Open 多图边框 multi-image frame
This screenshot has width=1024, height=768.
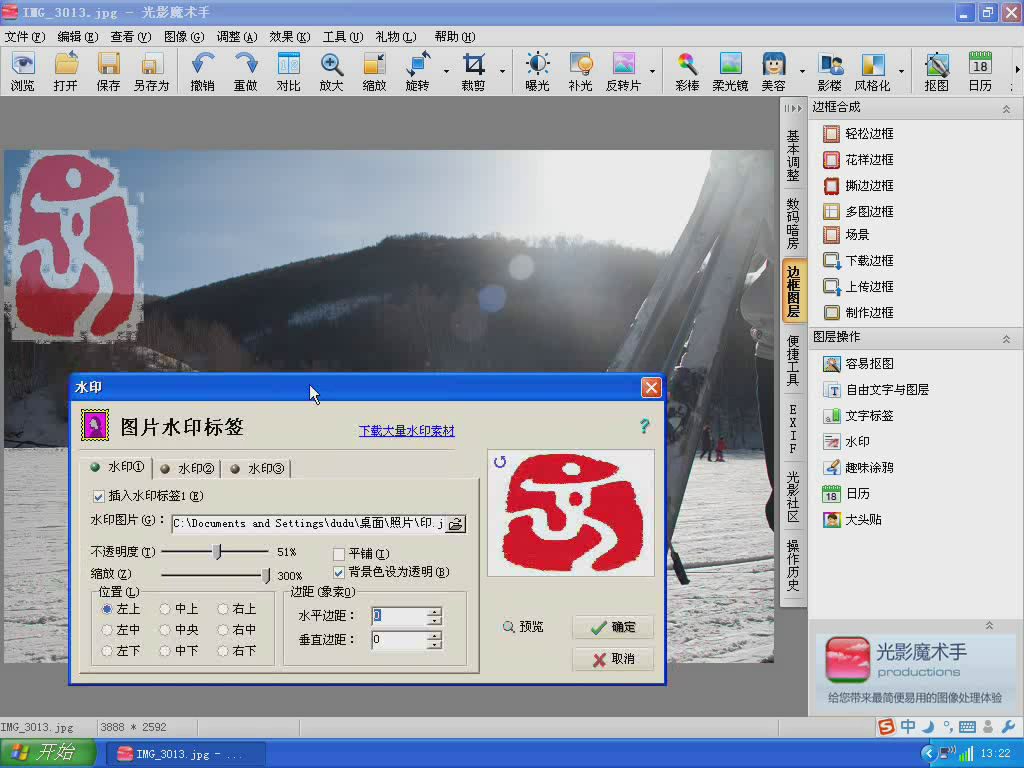pos(858,212)
